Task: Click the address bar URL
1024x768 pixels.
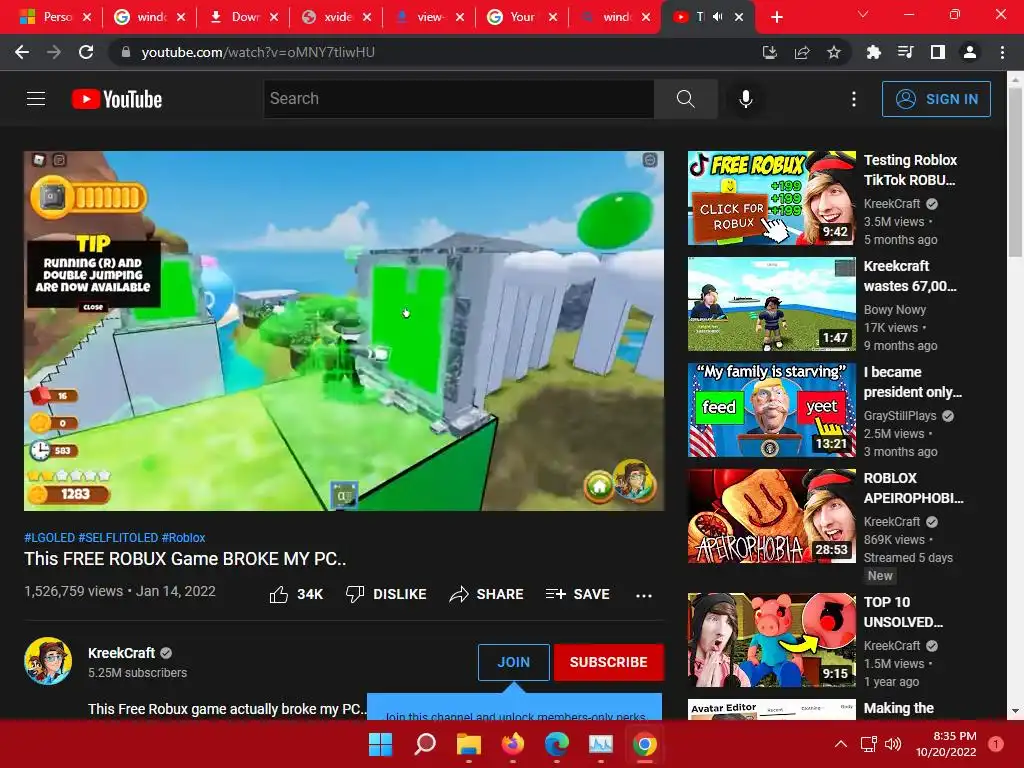Action: pos(258,52)
